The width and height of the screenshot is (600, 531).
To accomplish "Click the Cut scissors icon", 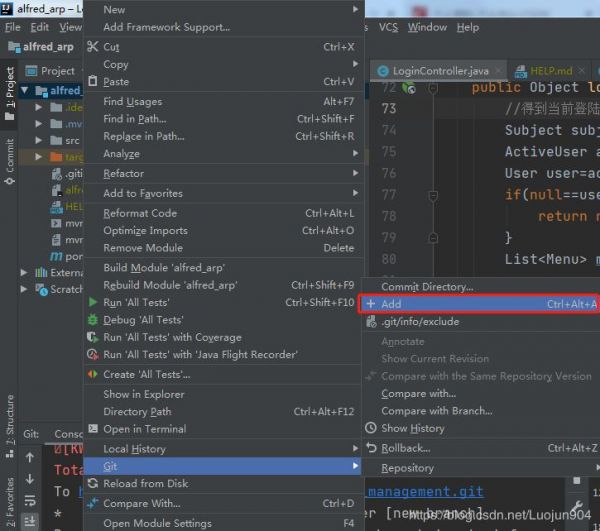I will coord(93,47).
